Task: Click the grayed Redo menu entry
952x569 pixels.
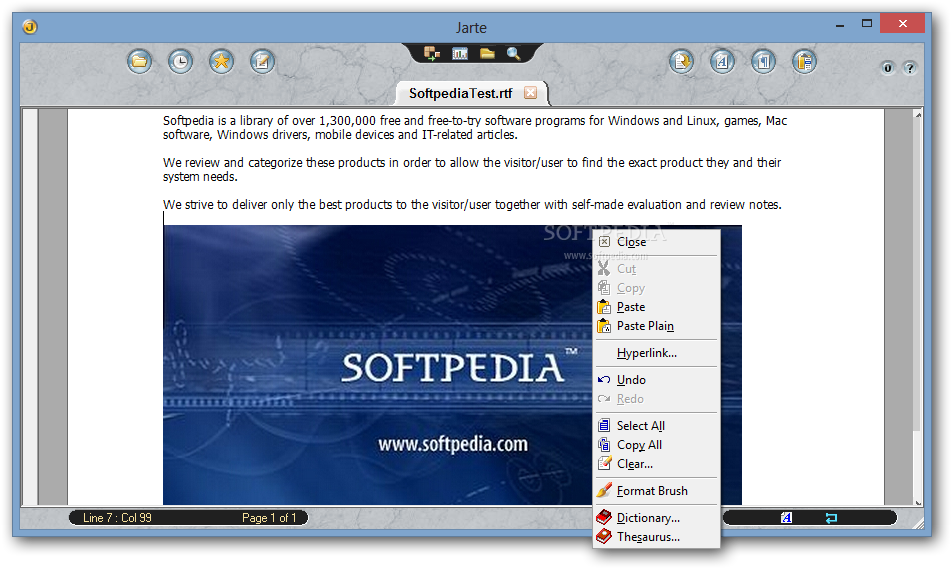Action: (656, 399)
